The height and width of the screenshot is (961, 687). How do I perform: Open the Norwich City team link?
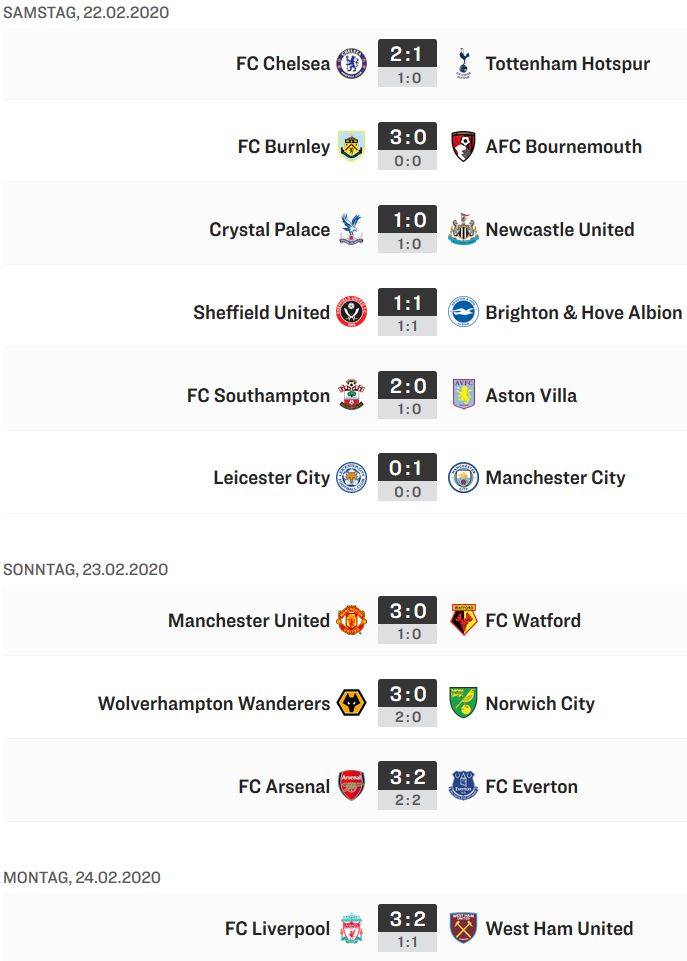click(x=540, y=703)
